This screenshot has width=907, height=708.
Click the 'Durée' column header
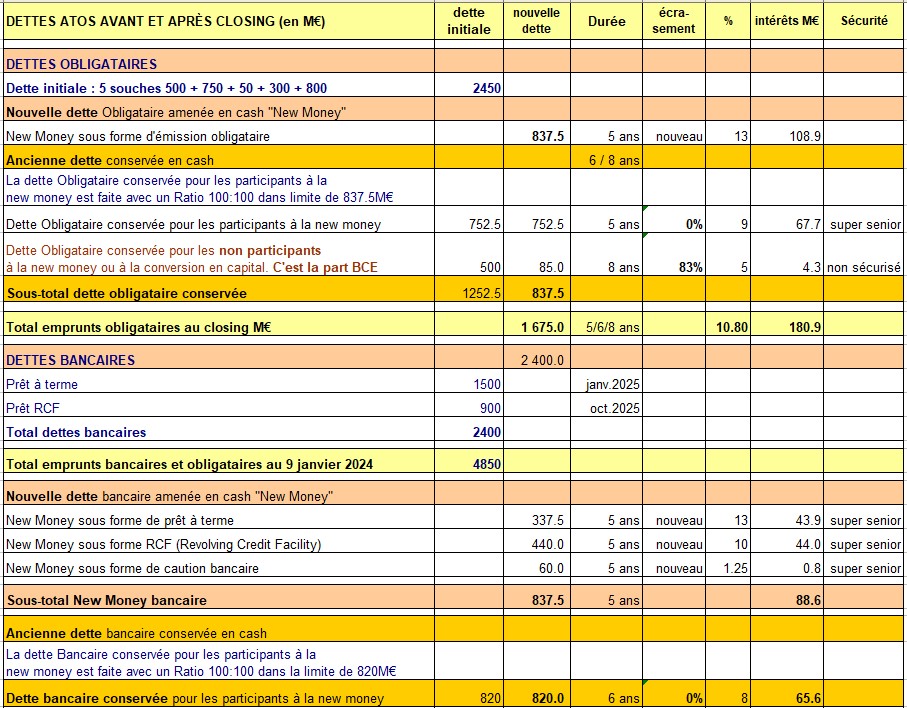click(x=606, y=21)
